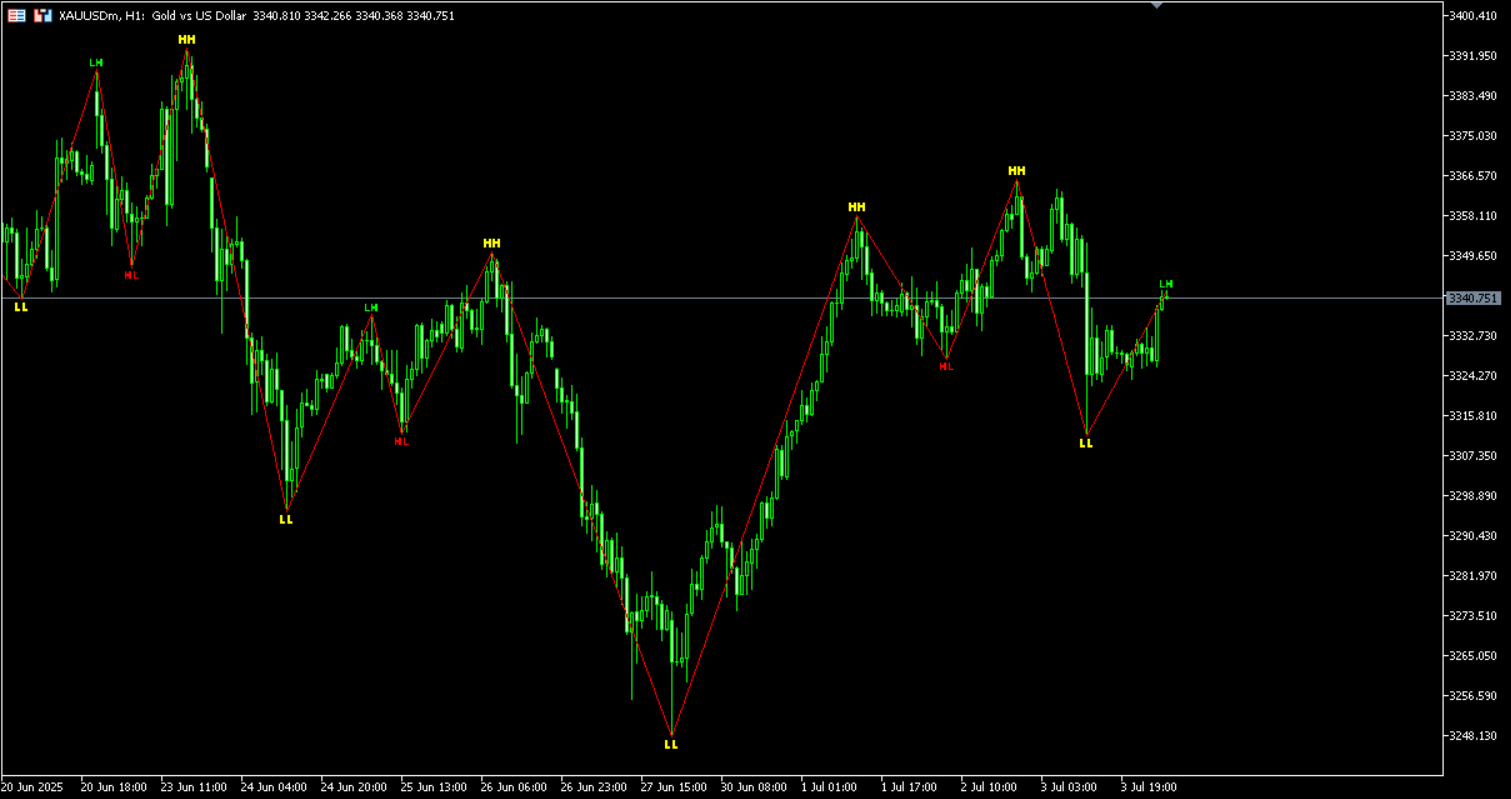The width and height of the screenshot is (1511, 799).
Task: Select the green LH marker at the latest candle
Action: pos(1166,284)
